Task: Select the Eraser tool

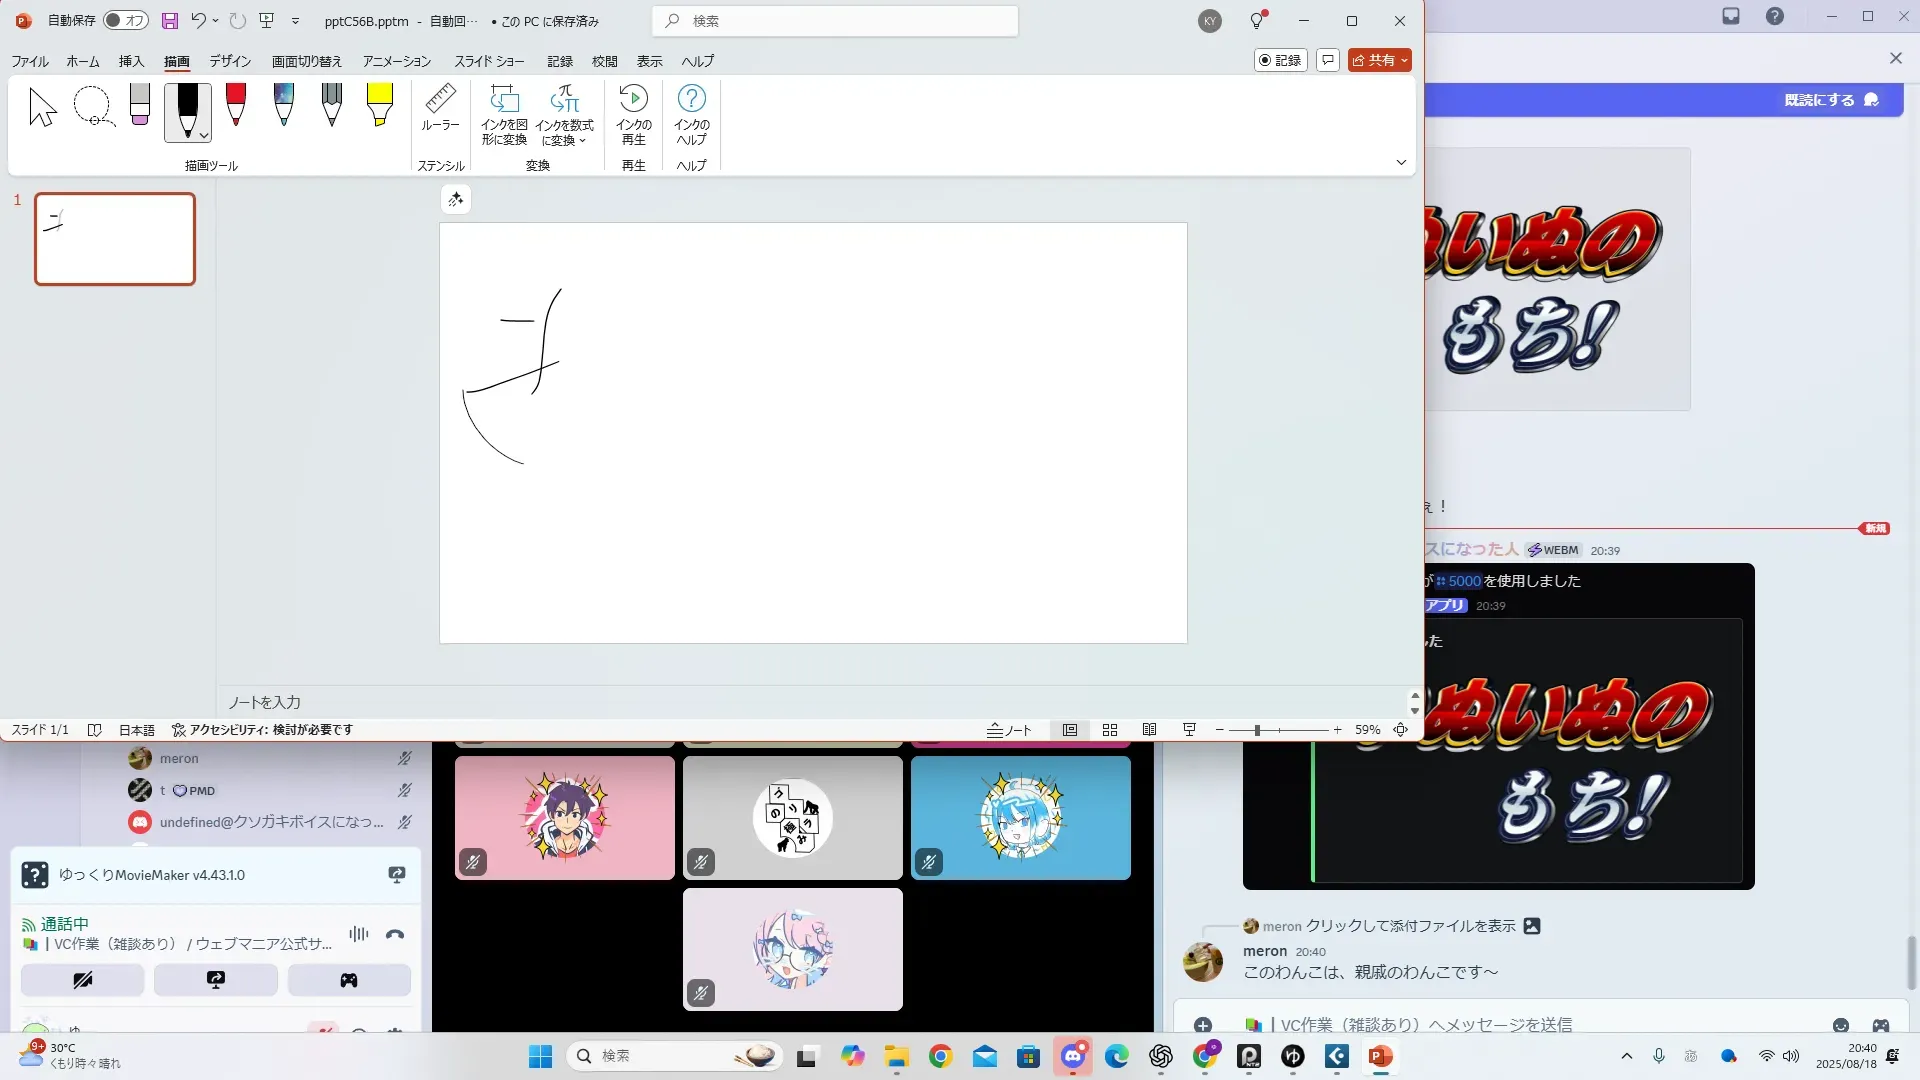Action: [140, 105]
